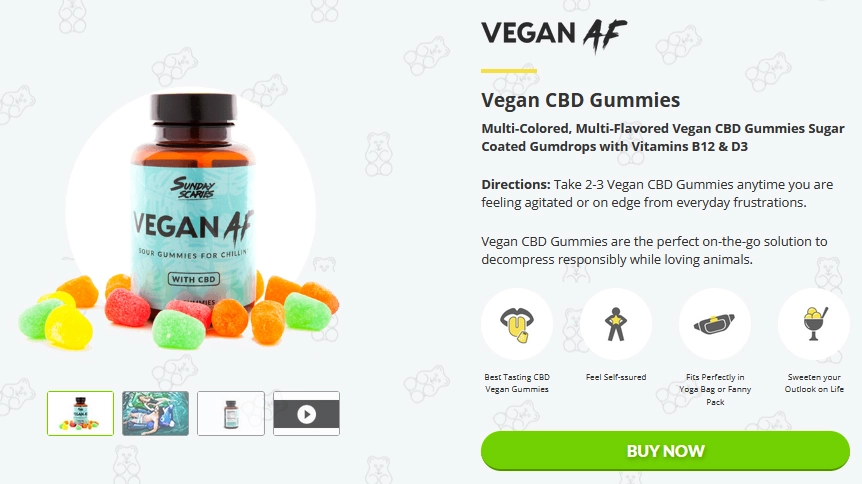Select the illustrated artwork thumbnail
This screenshot has width=862, height=484.
156,414
